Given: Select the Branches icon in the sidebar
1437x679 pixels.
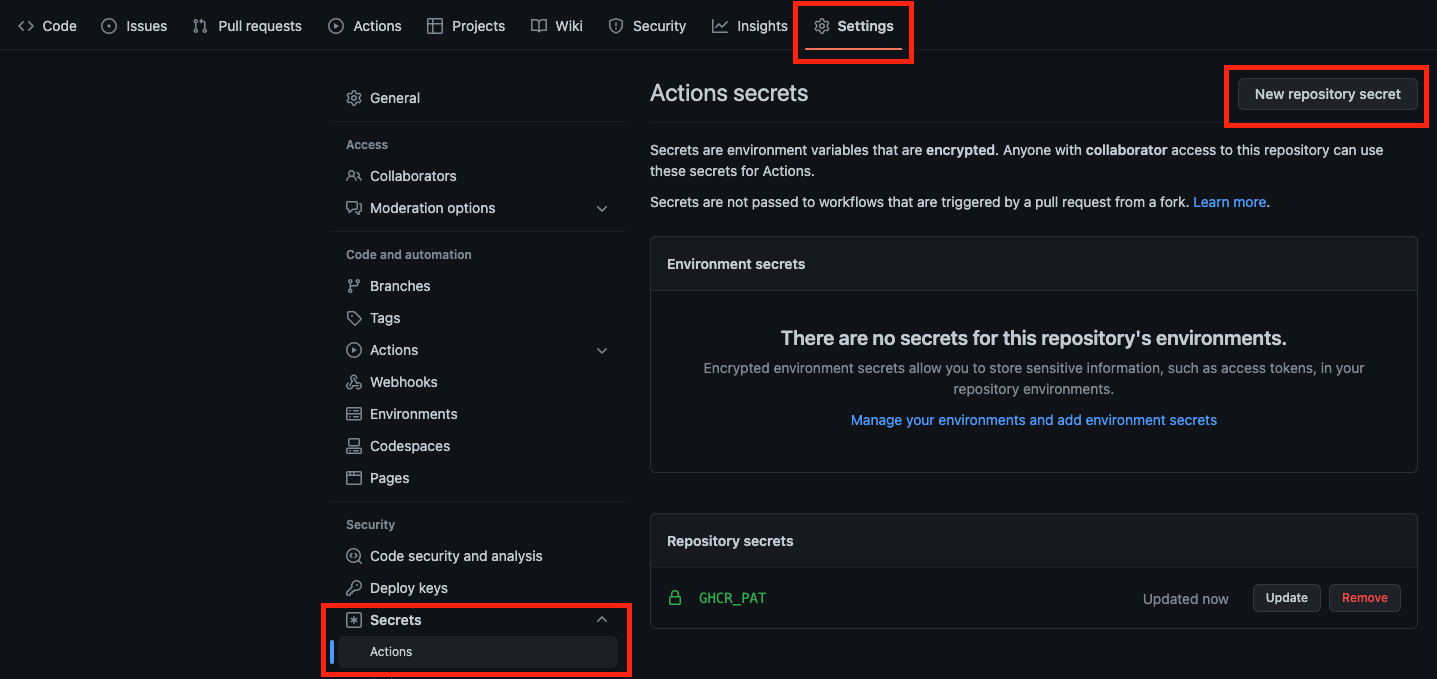Looking at the screenshot, I should click(354, 285).
